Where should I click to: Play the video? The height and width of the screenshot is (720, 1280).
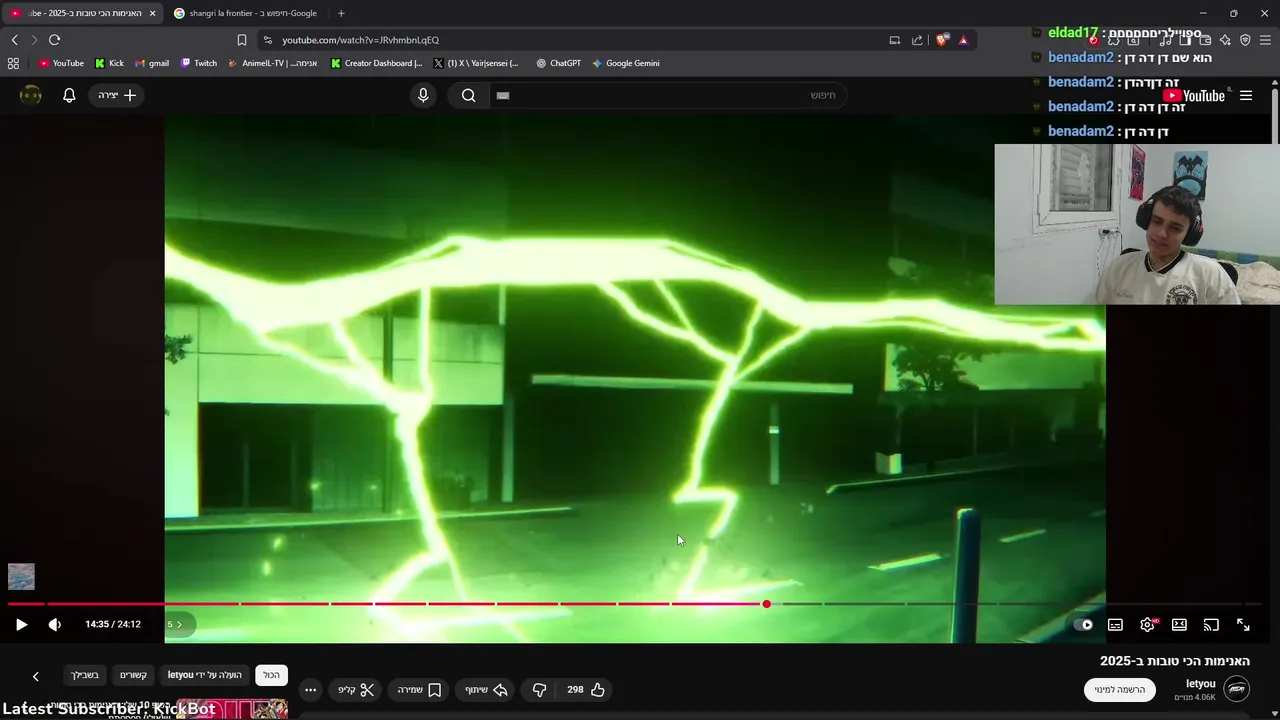pyautogui.click(x=21, y=624)
